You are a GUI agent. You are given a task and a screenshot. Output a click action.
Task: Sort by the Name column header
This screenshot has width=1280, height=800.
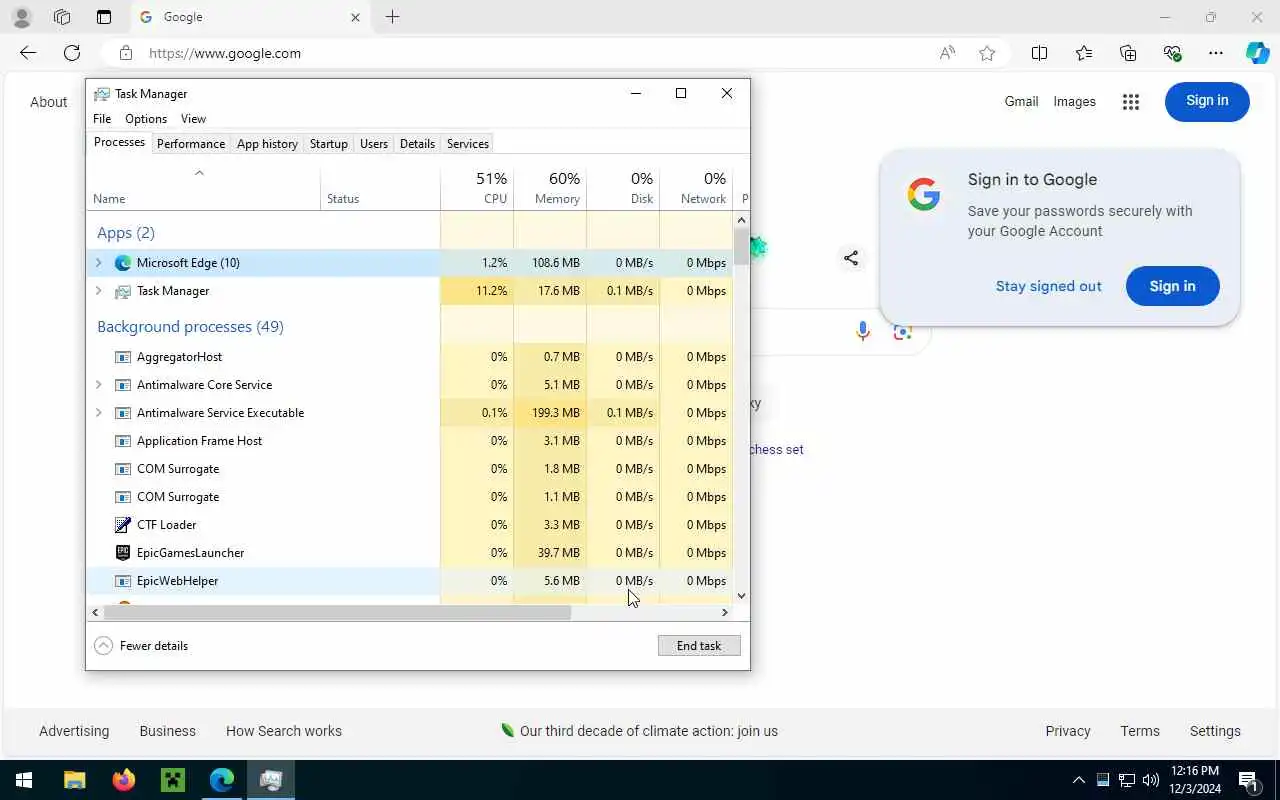[204, 187]
